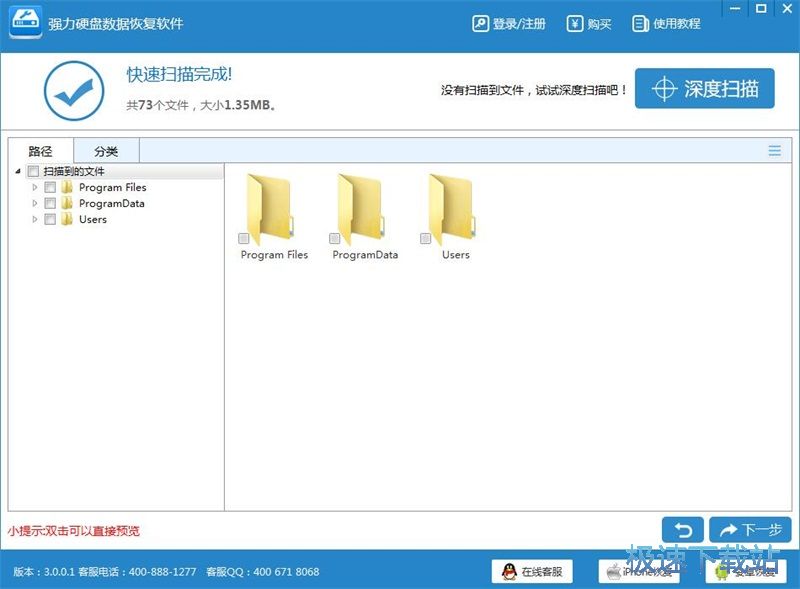800x589 pixels.
Task: Start 深度扫描 deep scan
Action: (705, 88)
